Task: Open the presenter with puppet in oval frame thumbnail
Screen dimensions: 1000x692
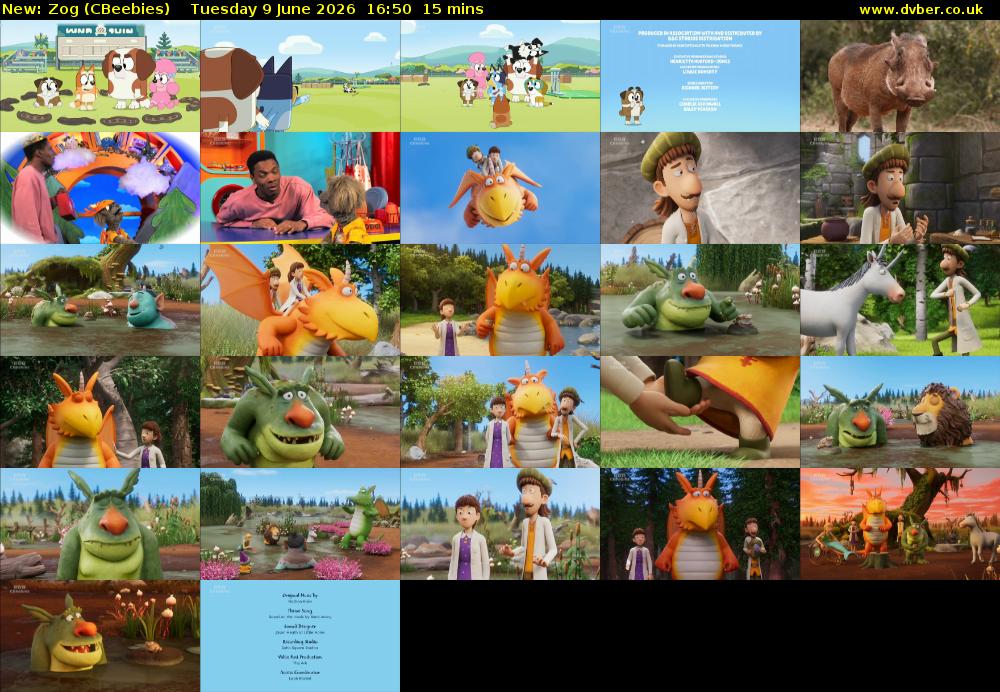Action: [x=100, y=188]
